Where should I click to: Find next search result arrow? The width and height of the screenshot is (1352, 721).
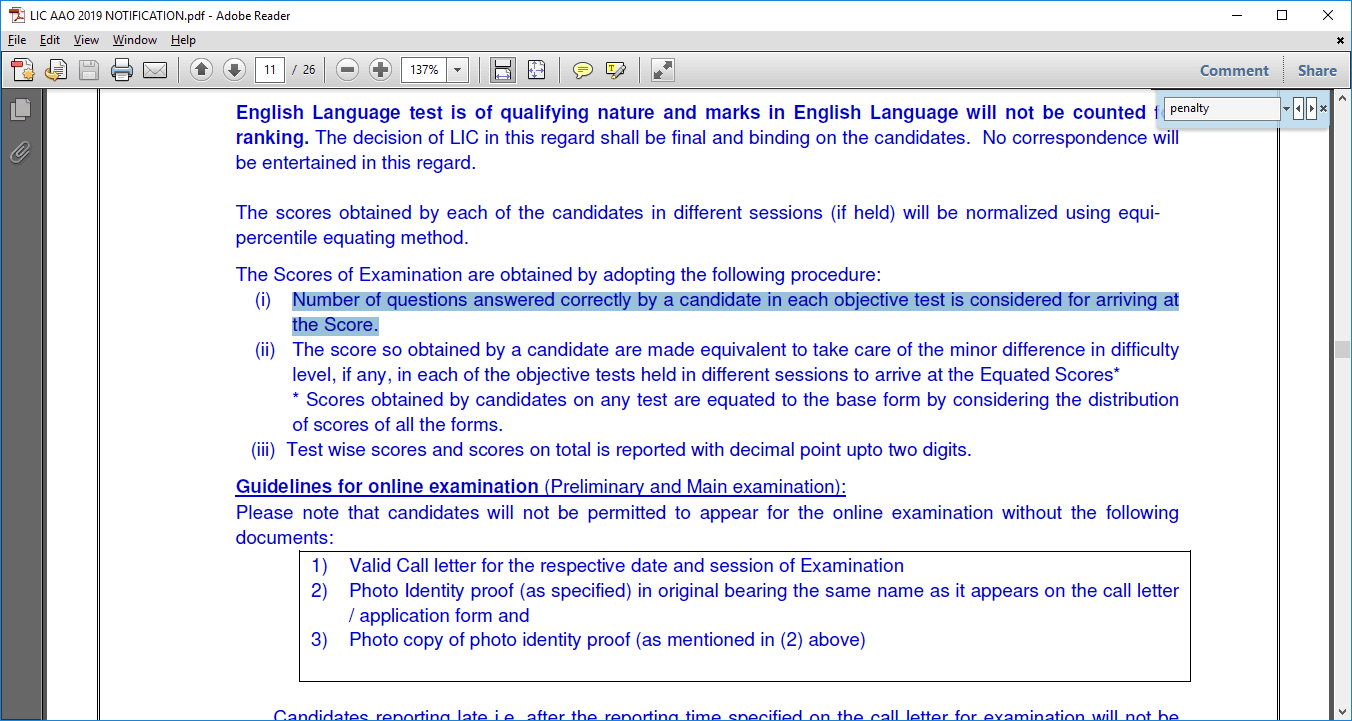[1311, 108]
